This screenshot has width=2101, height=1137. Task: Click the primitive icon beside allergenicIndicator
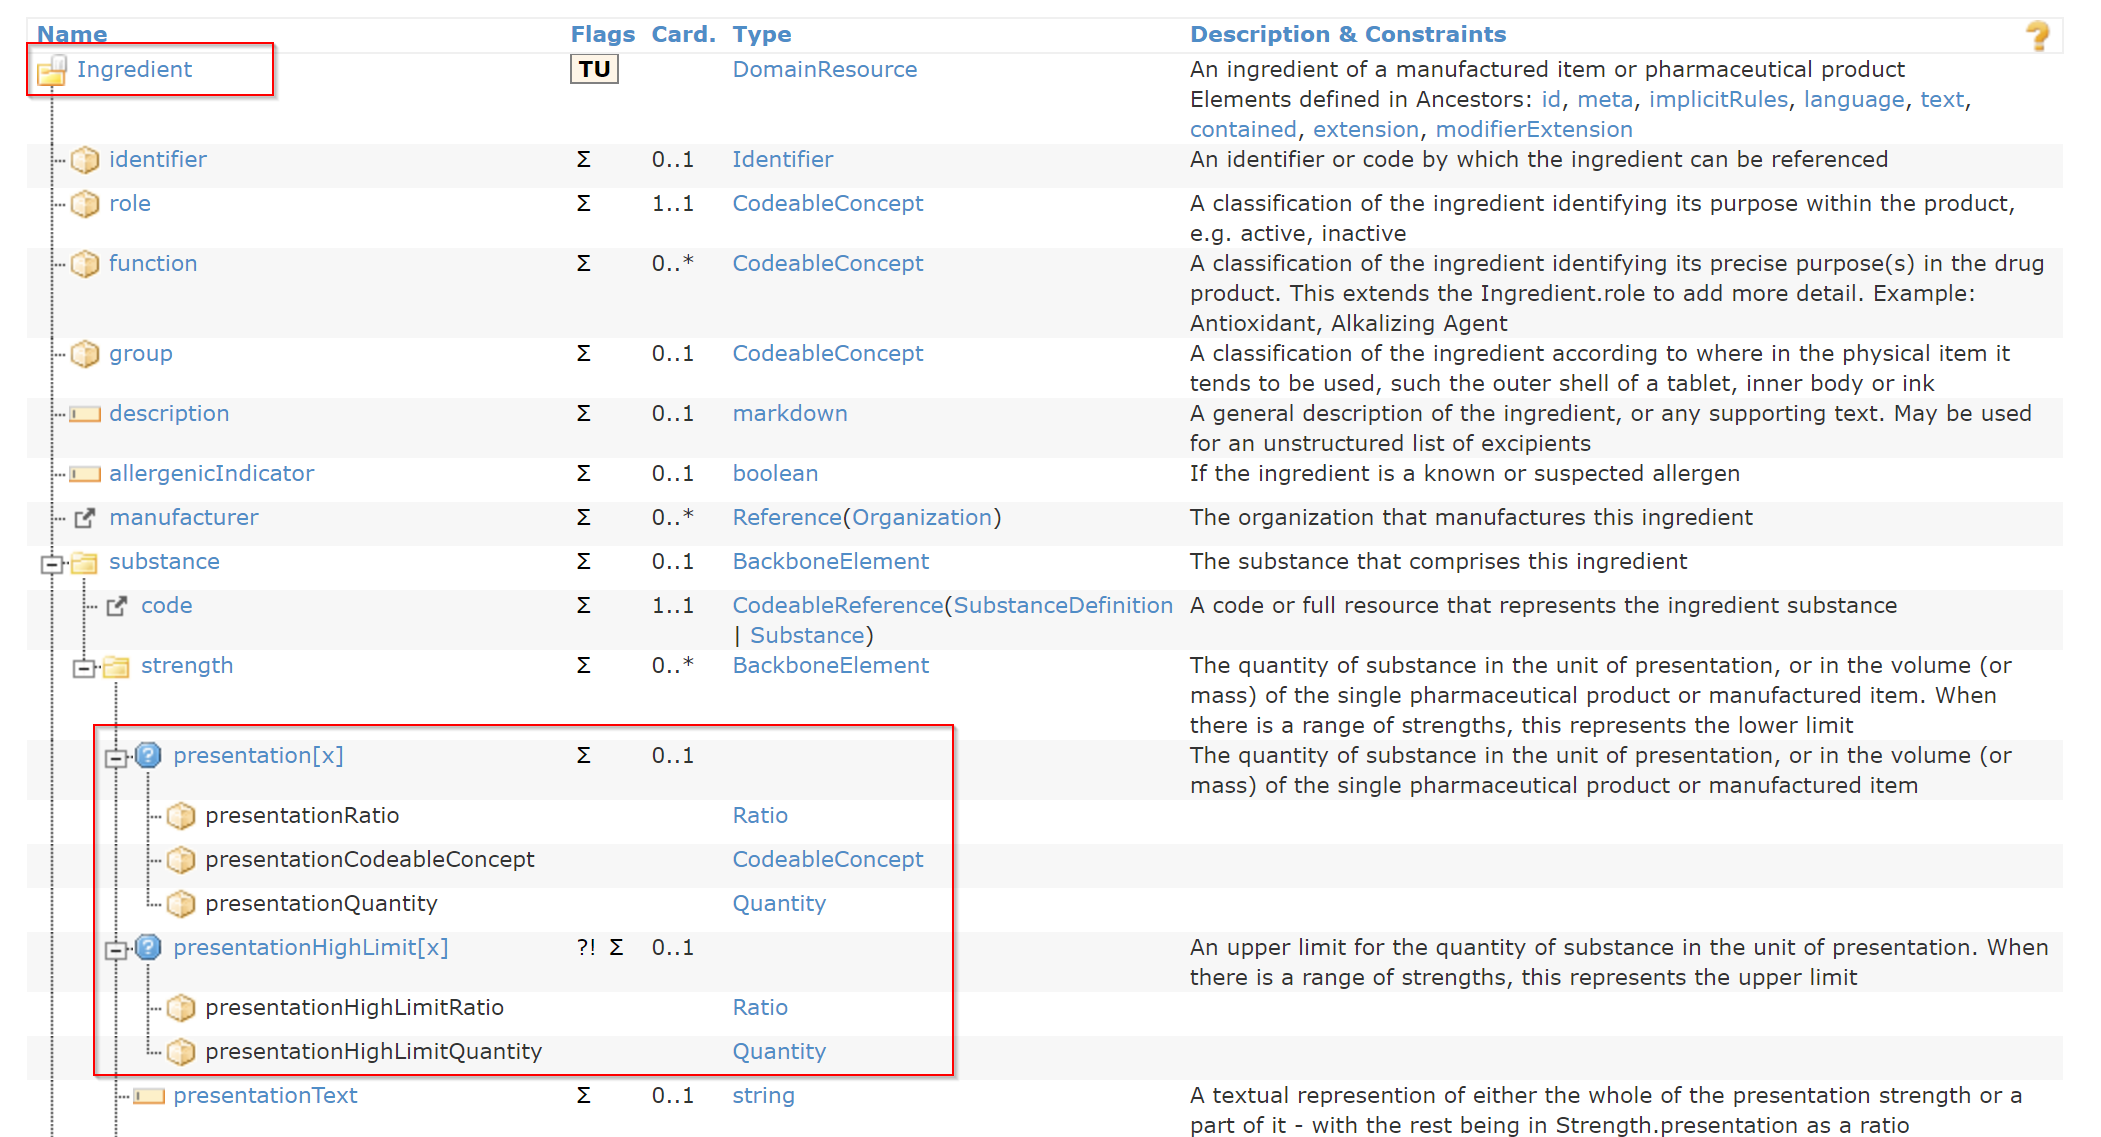(x=86, y=474)
